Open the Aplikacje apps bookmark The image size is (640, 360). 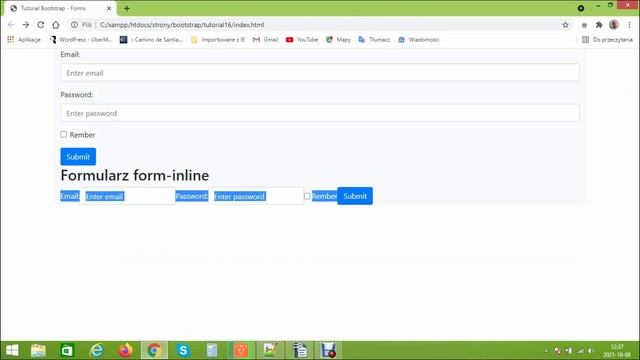point(24,40)
